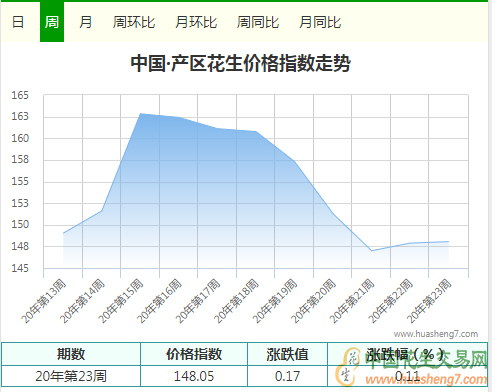Click the 20年第18周 axis label

coord(236,301)
